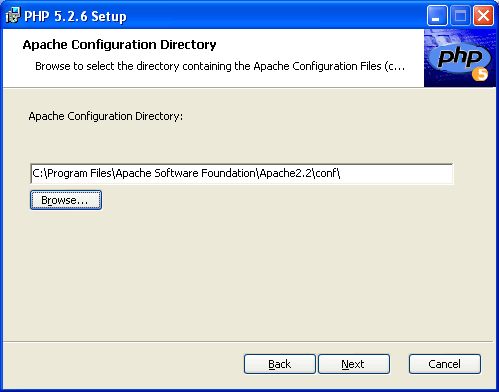Return with the Back button
Viewport: 499px width, 392px height.
pyautogui.click(x=280, y=364)
